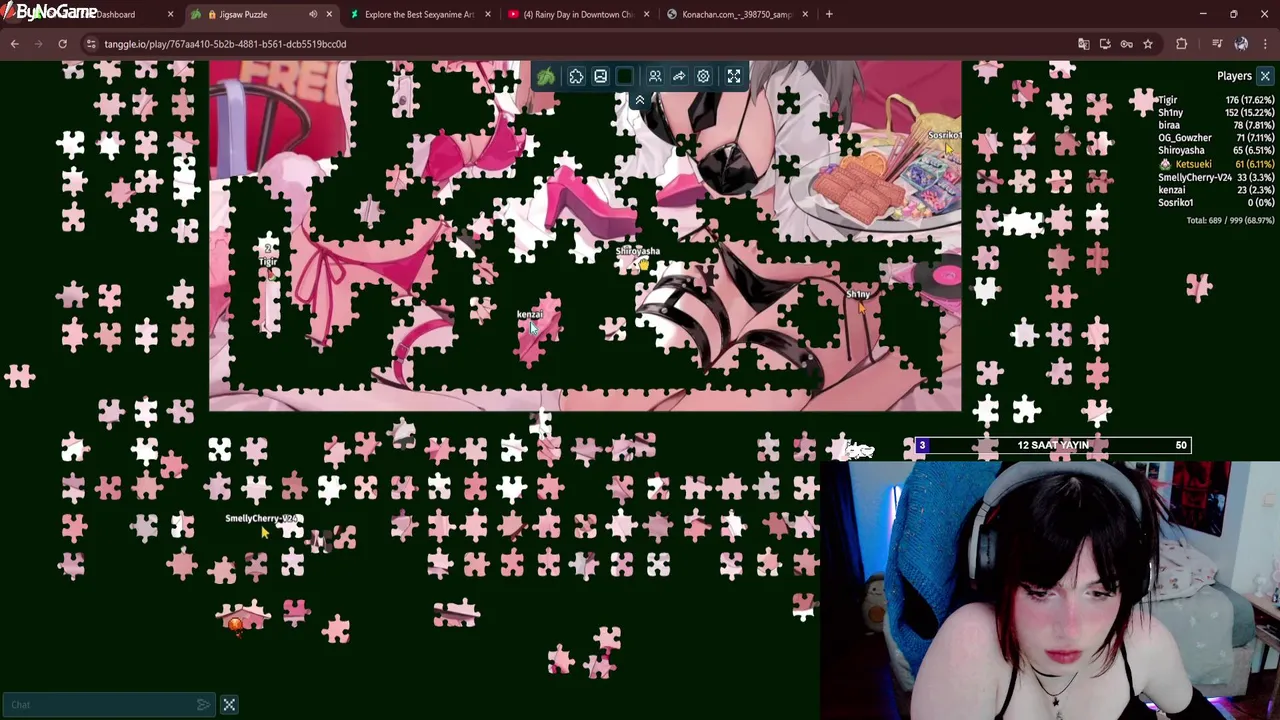Close the Konachan.com tab

[804, 14]
